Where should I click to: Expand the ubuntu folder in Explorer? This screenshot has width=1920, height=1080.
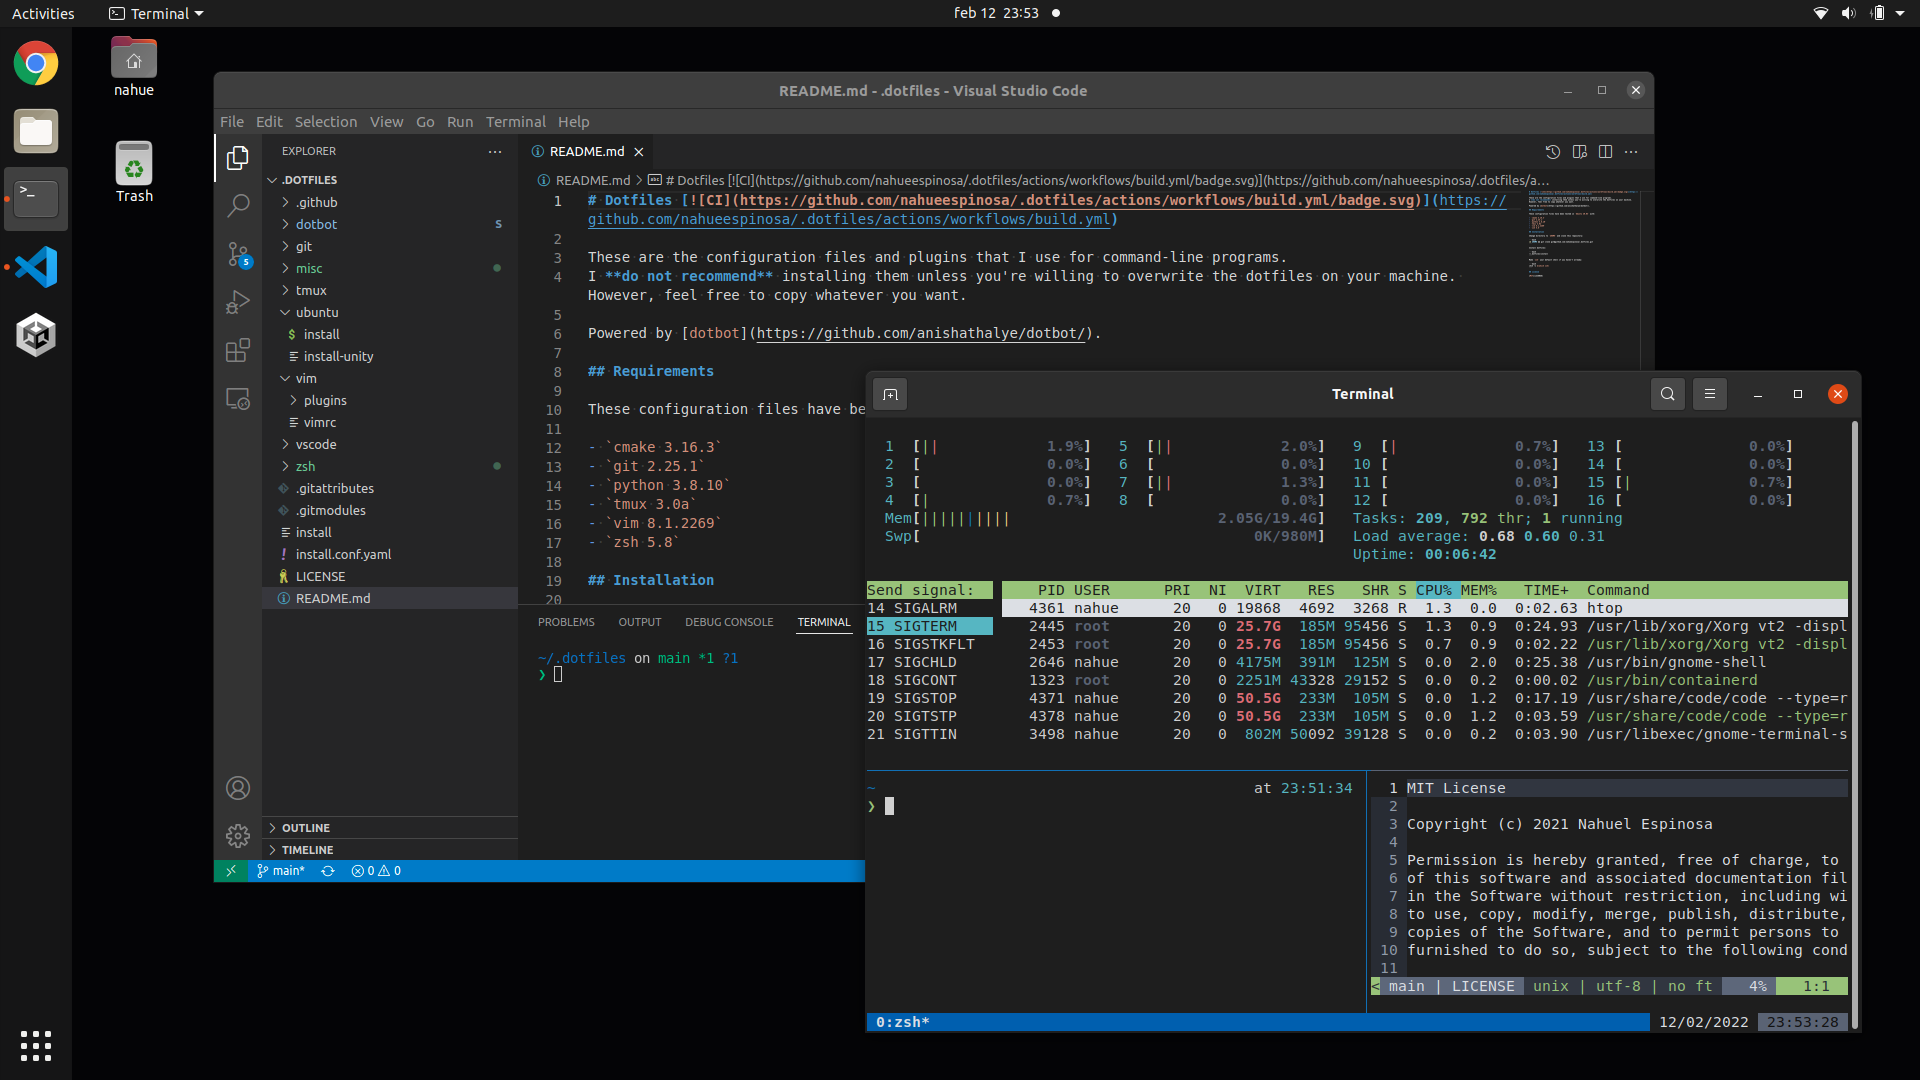(316, 311)
